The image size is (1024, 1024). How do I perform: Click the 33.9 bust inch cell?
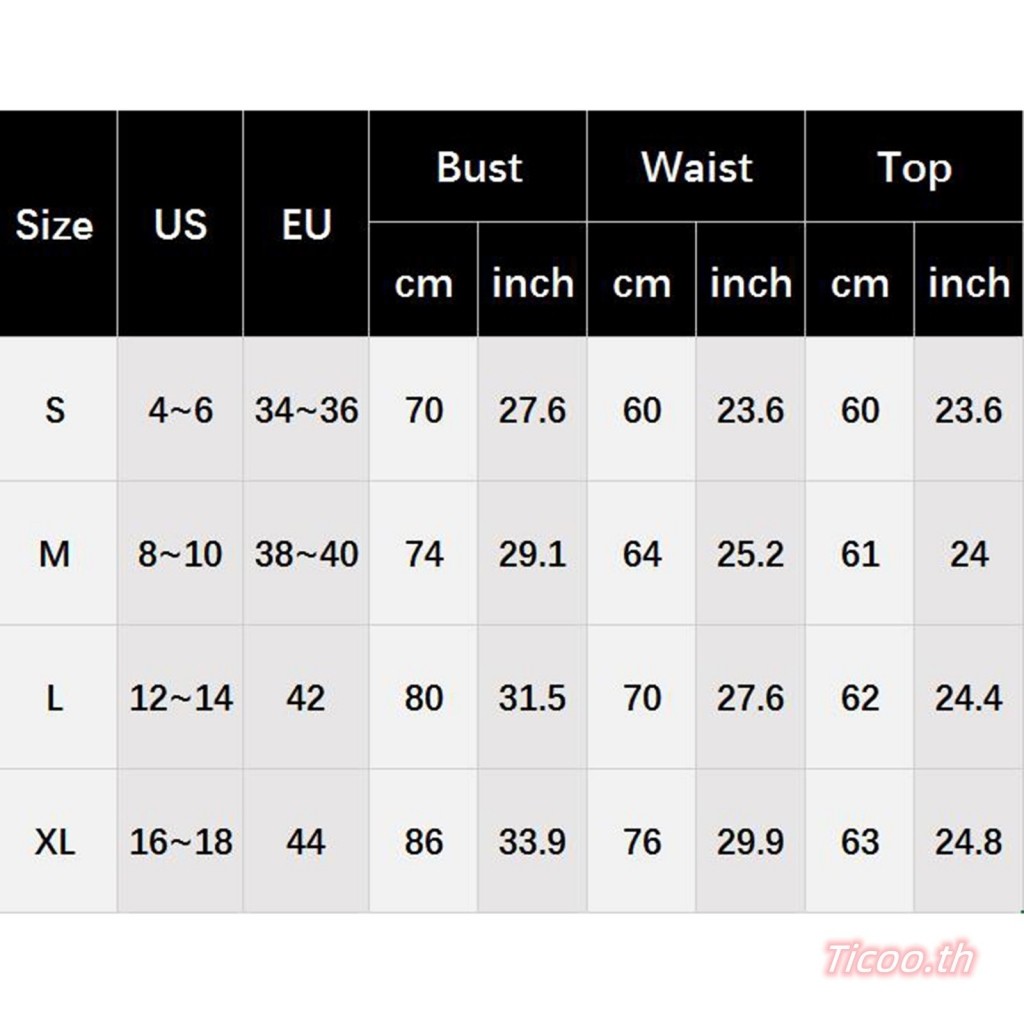point(532,841)
